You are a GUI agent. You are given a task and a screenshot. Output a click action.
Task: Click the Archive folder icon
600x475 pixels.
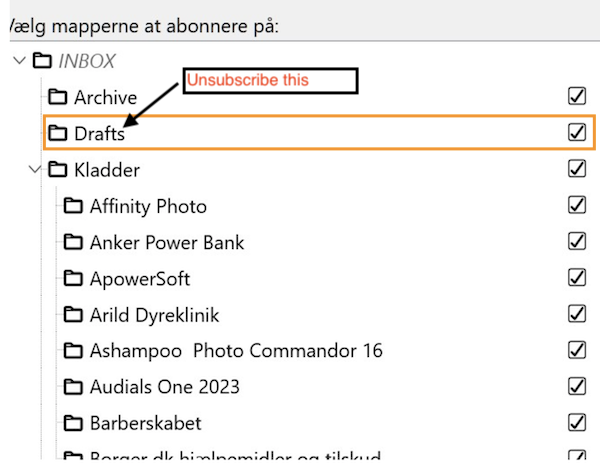click(57, 97)
